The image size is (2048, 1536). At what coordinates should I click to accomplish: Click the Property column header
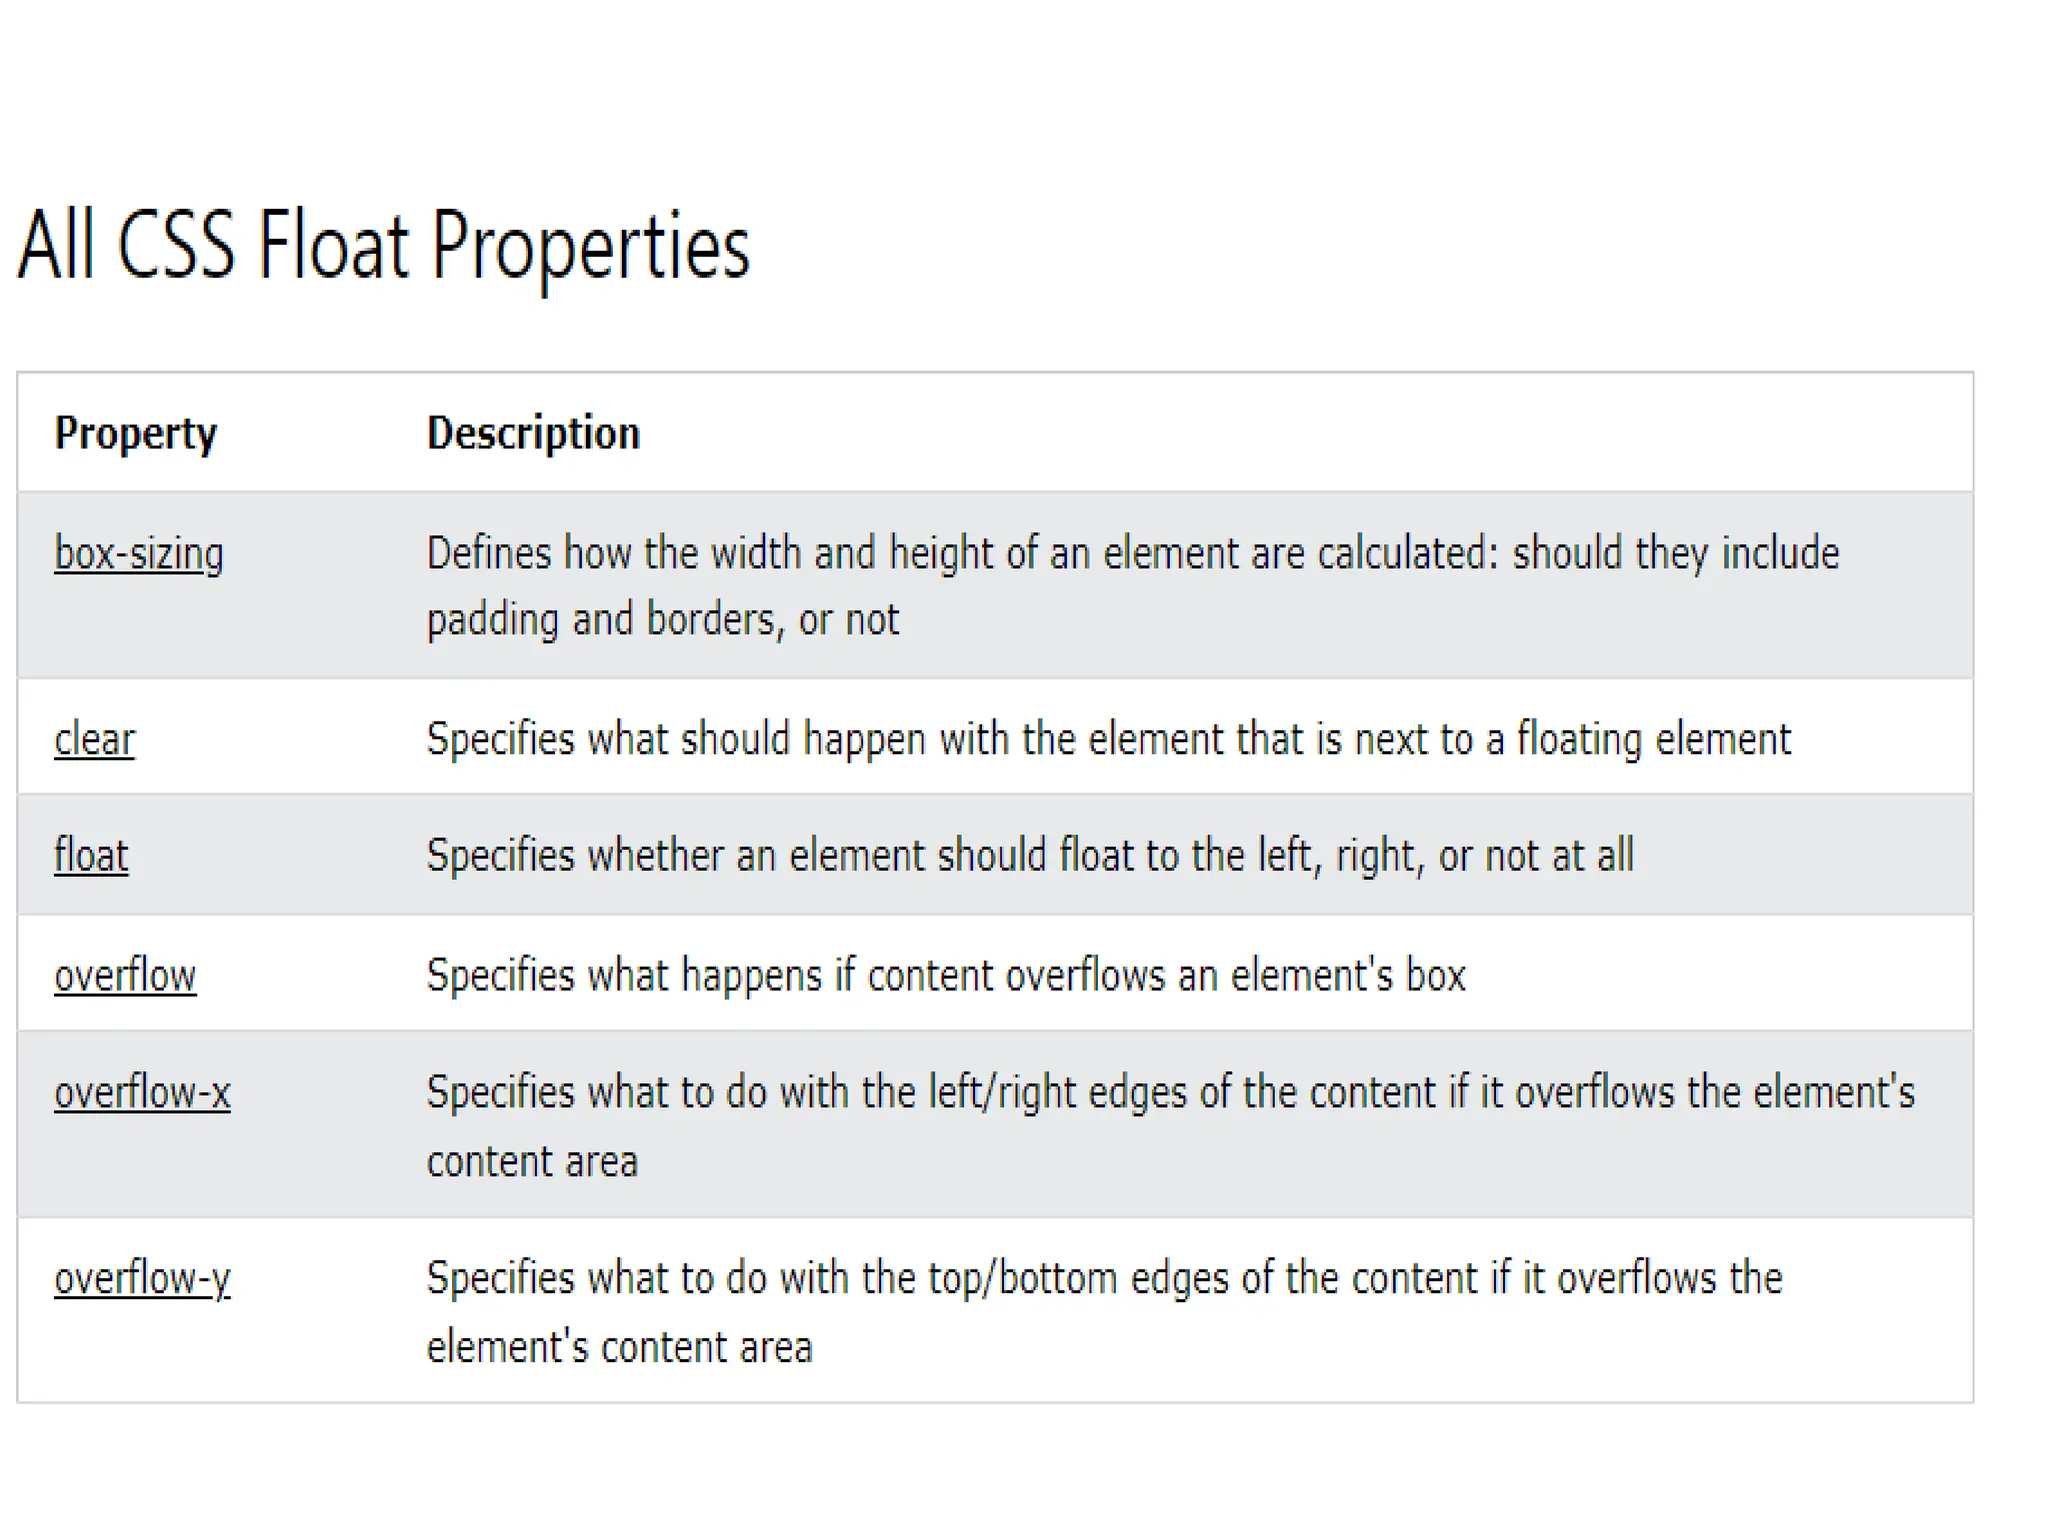136,434
